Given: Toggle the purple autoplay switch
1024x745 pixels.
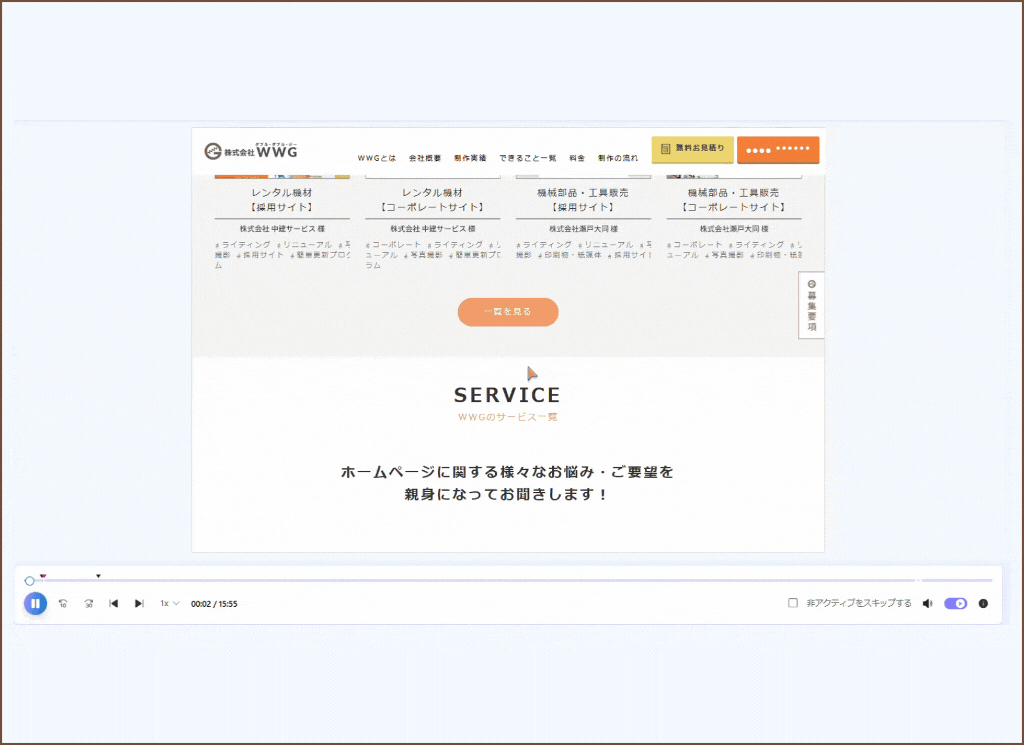Looking at the screenshot, I should coord(955,603).
